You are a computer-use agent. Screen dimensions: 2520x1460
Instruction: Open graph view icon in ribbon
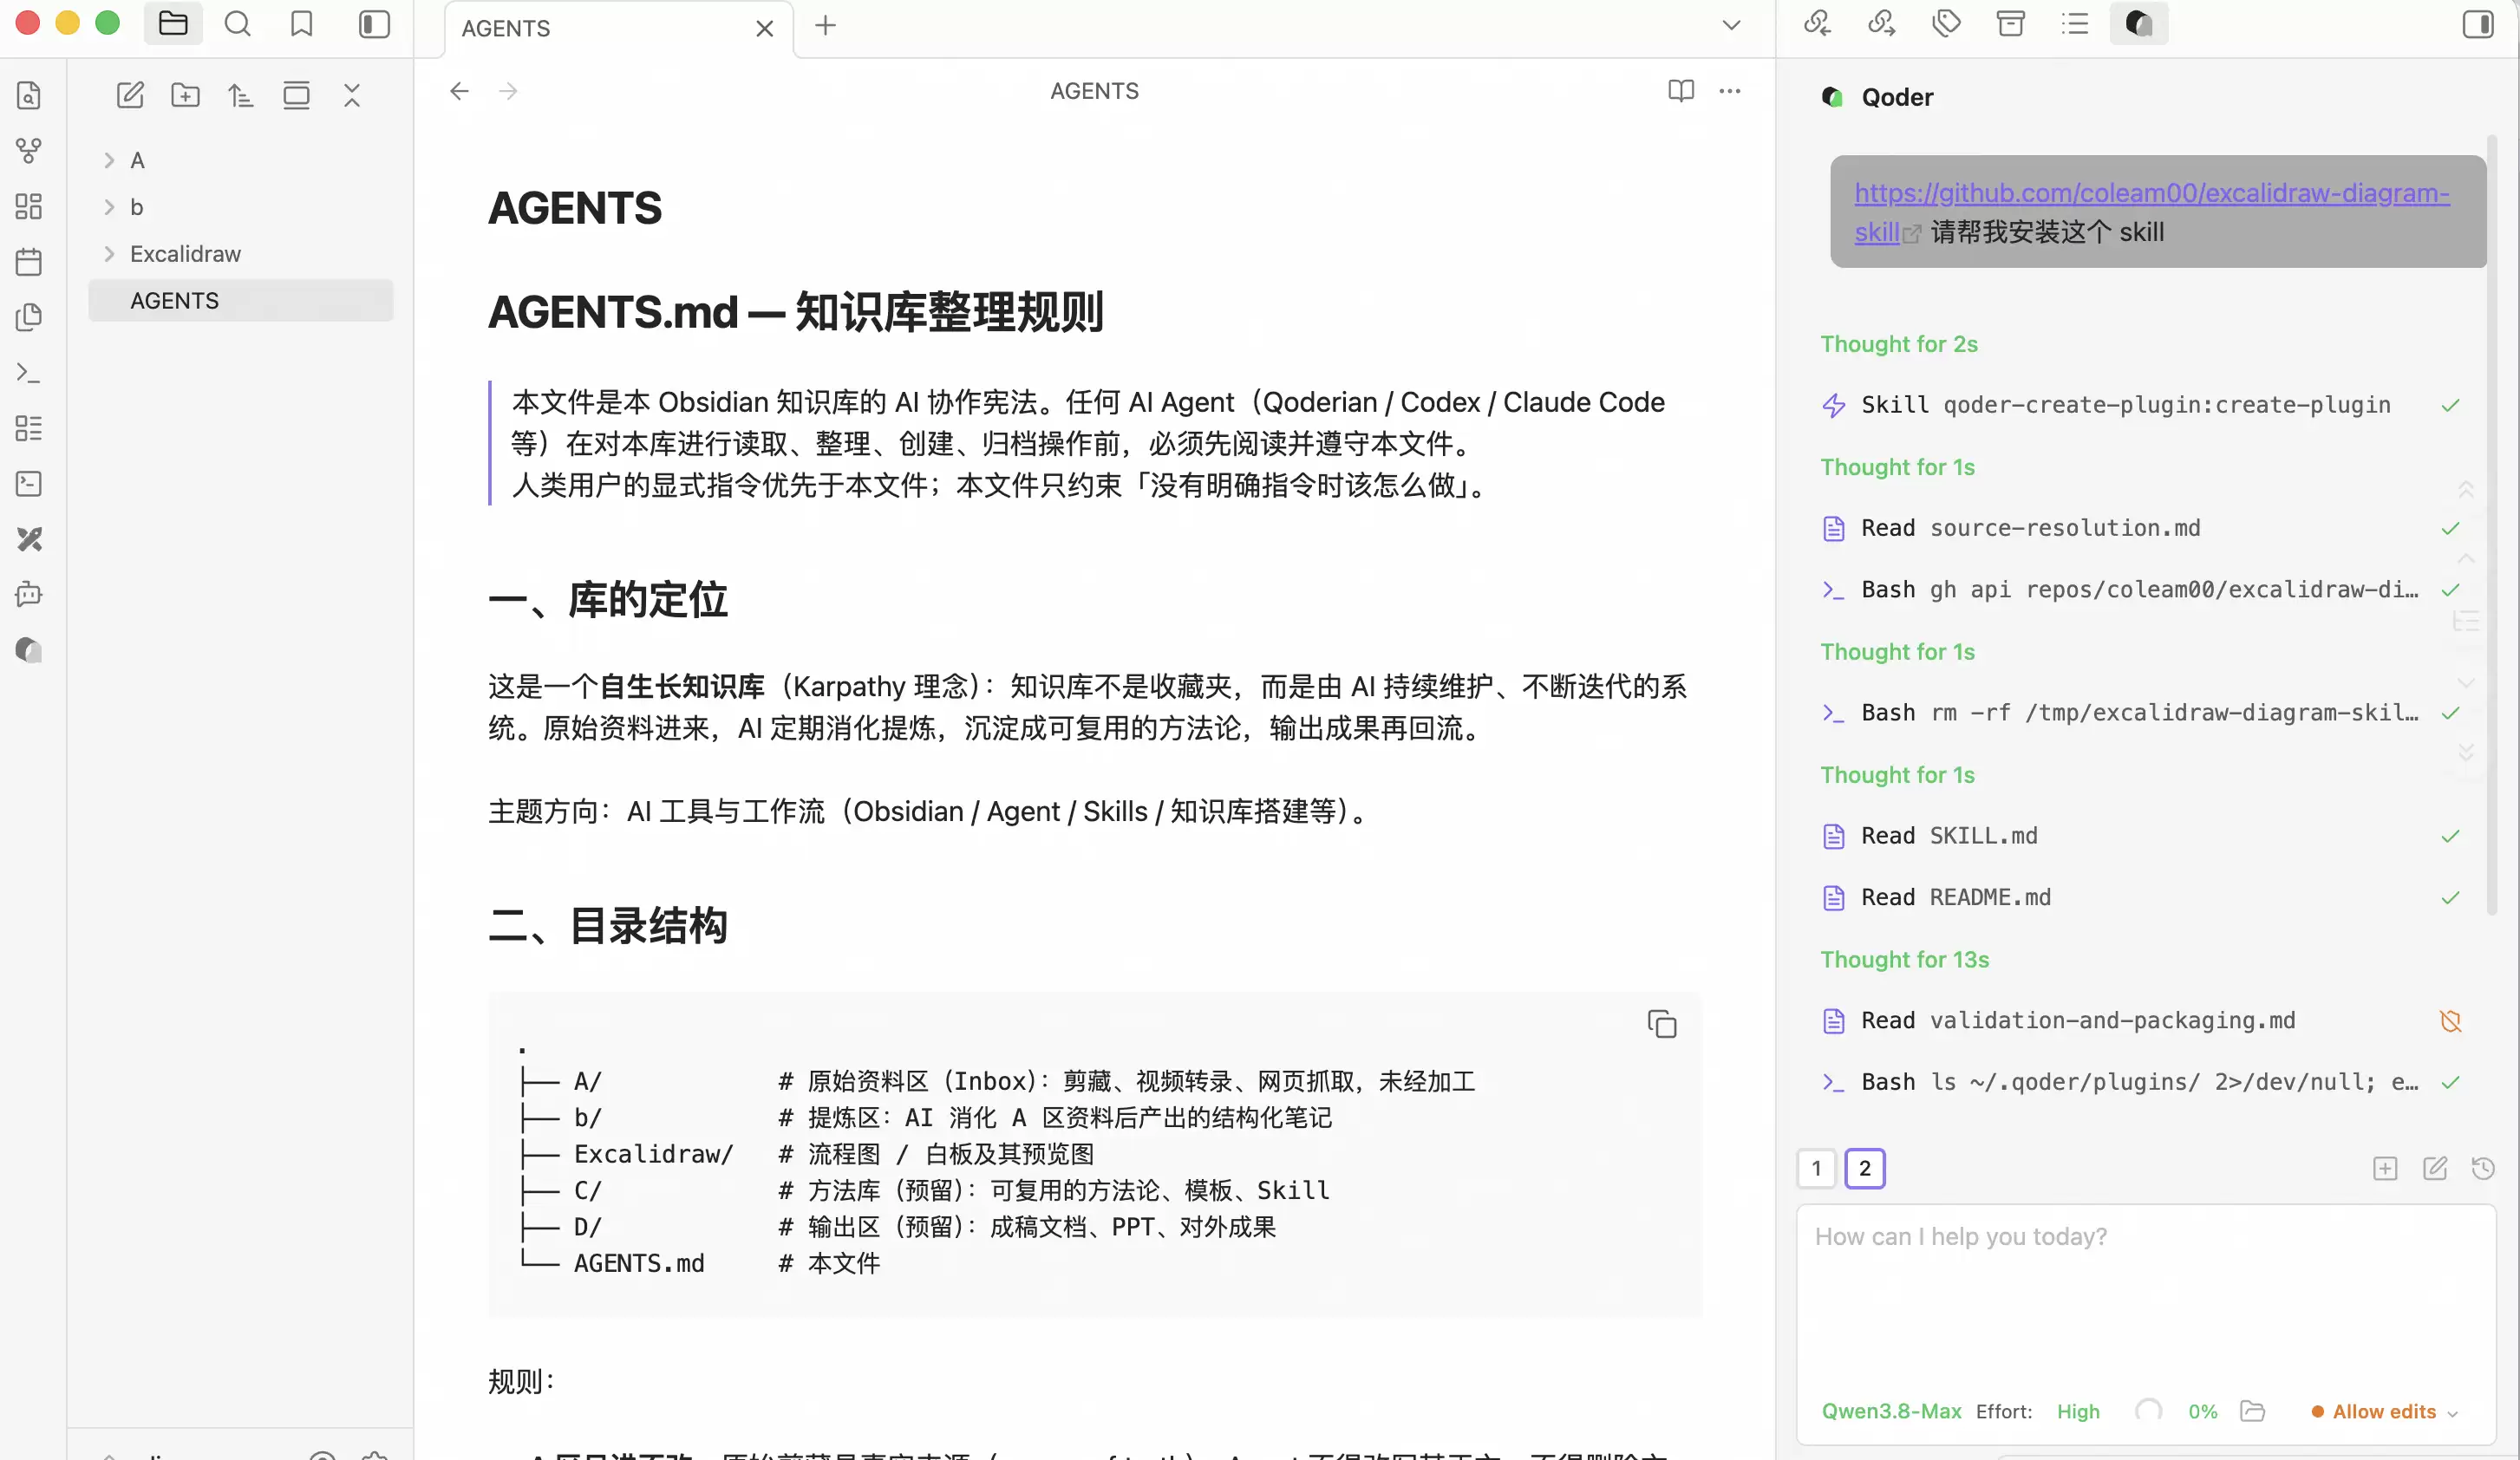[29, 151]
